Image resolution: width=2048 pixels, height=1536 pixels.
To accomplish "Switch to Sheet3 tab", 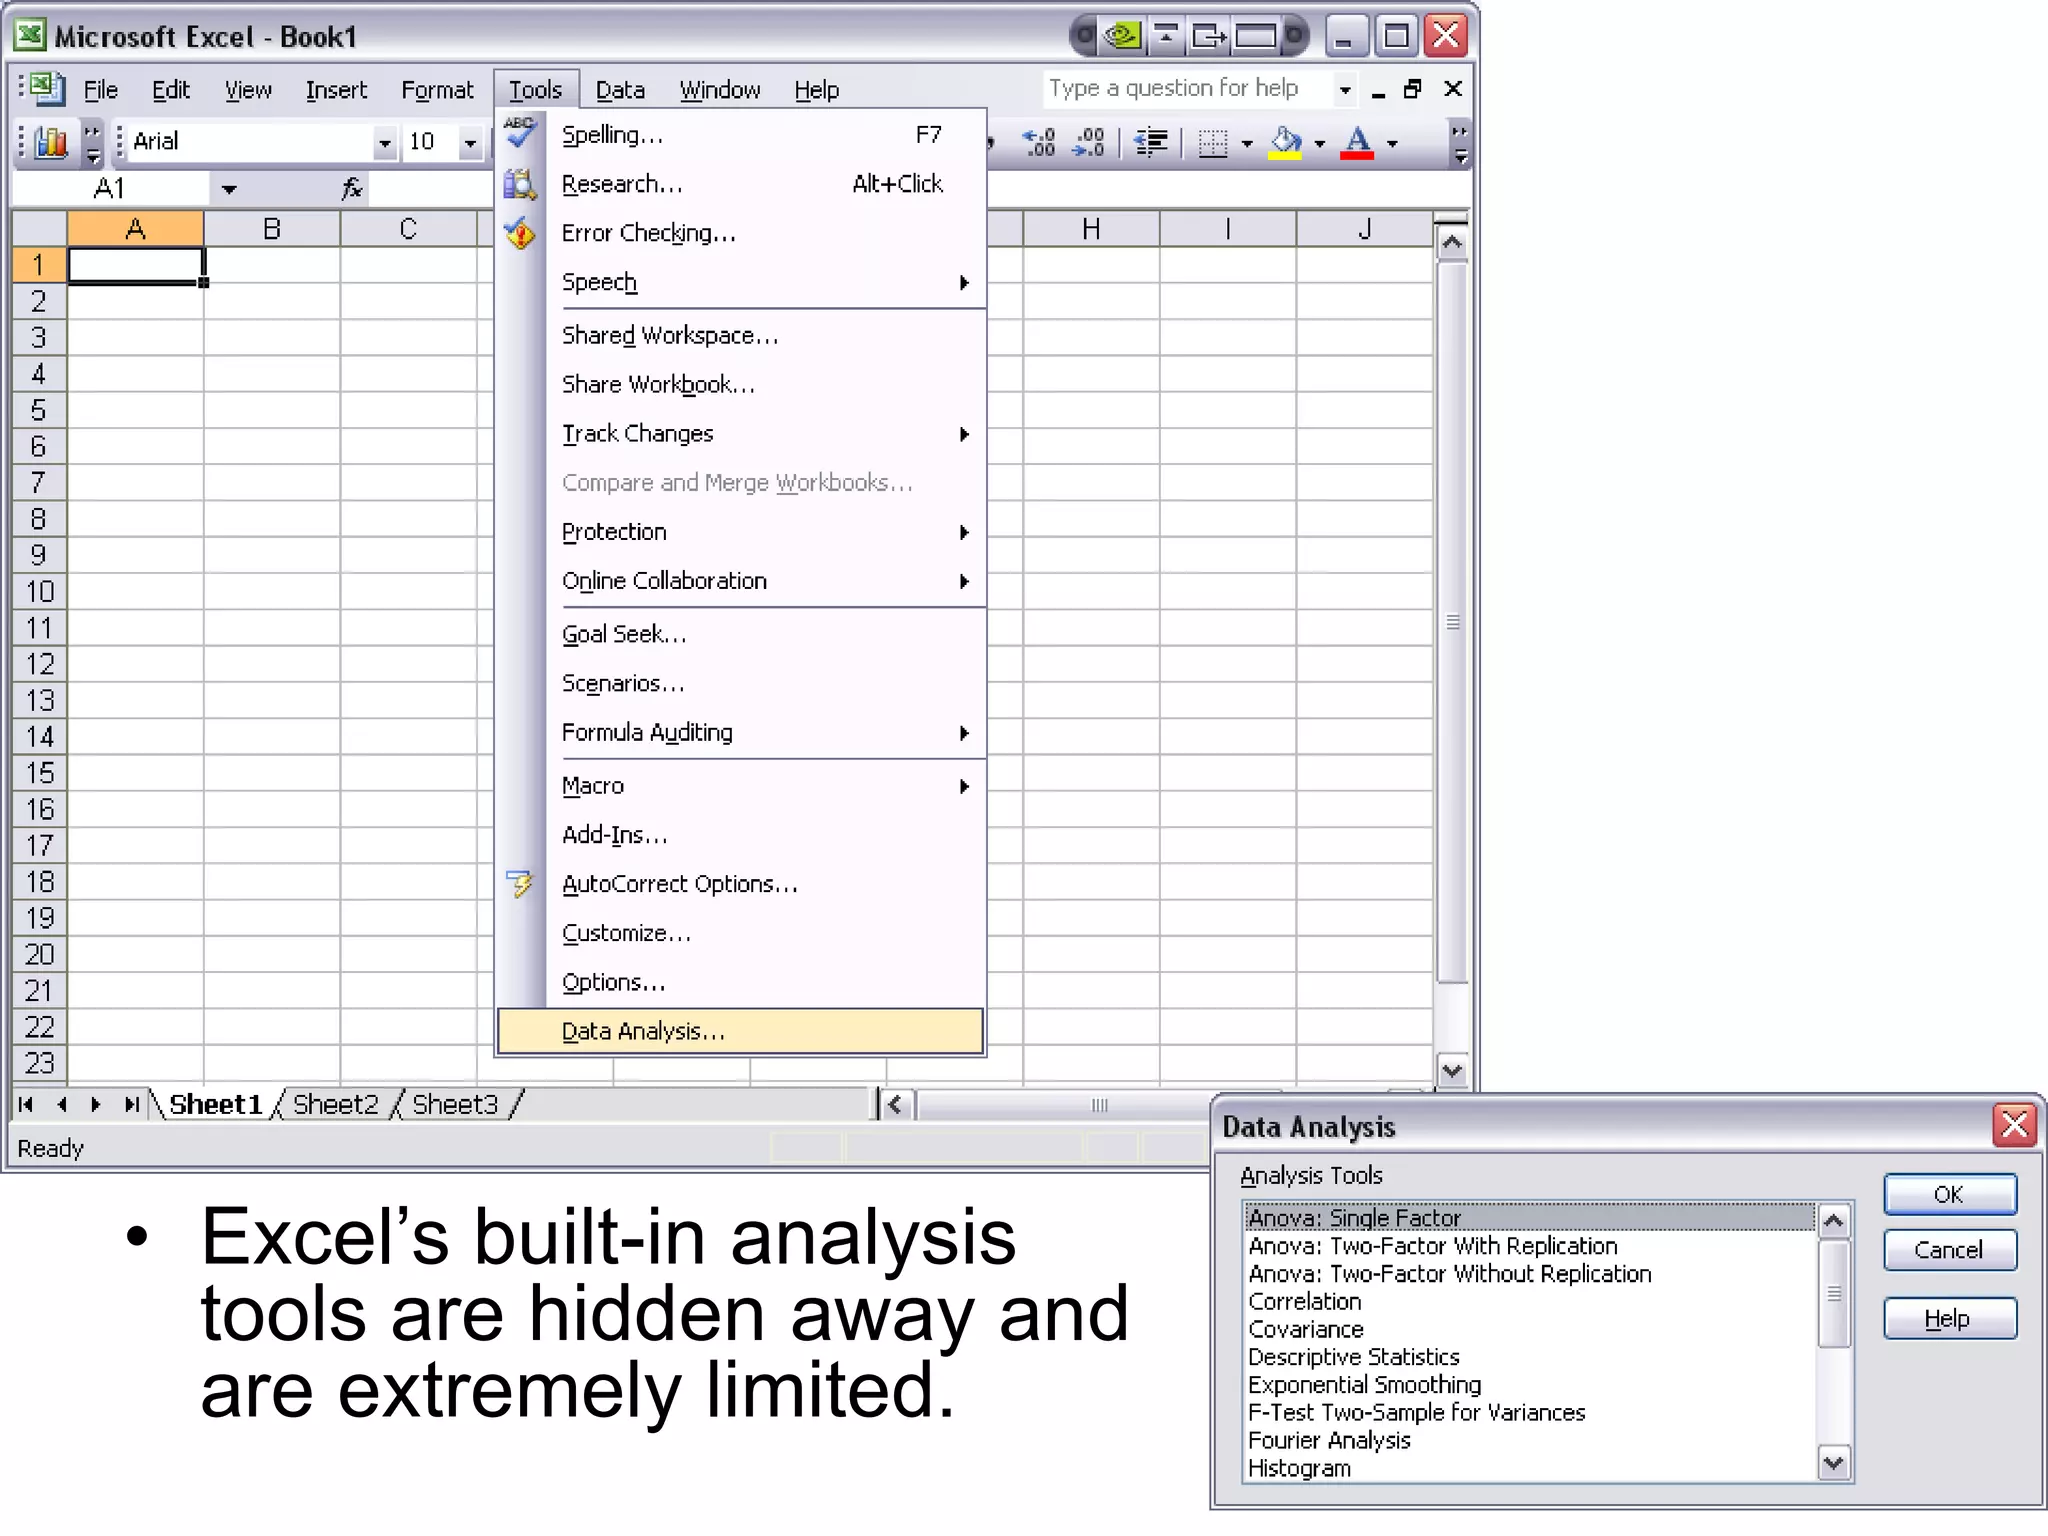I will [x=455, y=1104].
